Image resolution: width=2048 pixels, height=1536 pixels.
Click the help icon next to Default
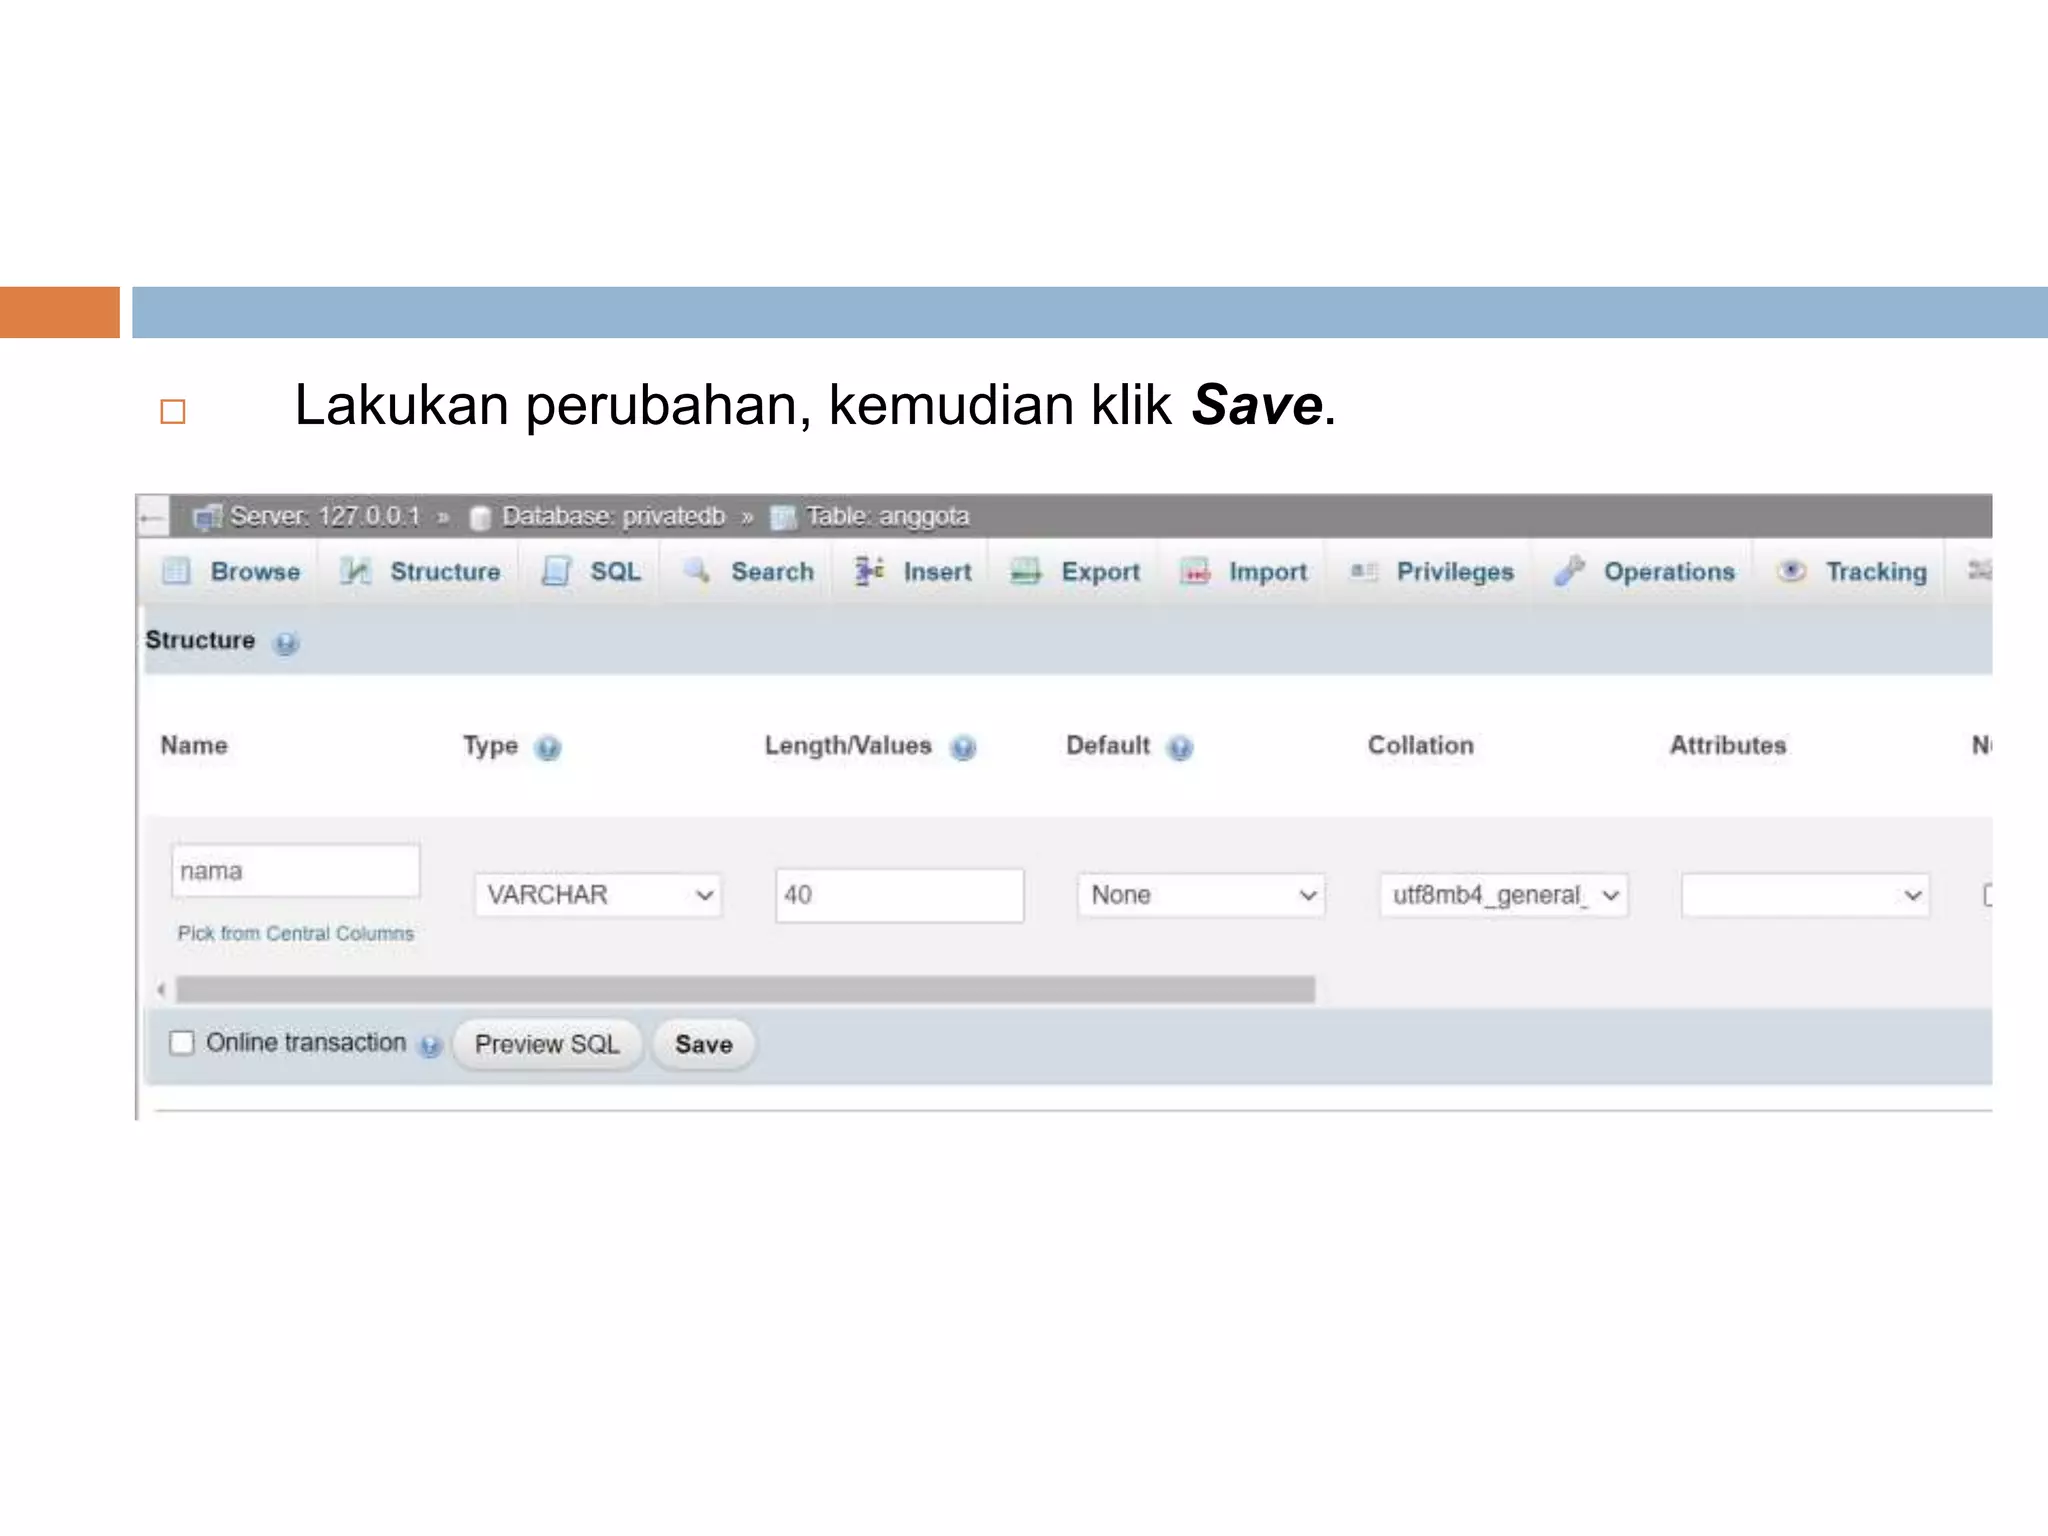[x=1180, y=747]
